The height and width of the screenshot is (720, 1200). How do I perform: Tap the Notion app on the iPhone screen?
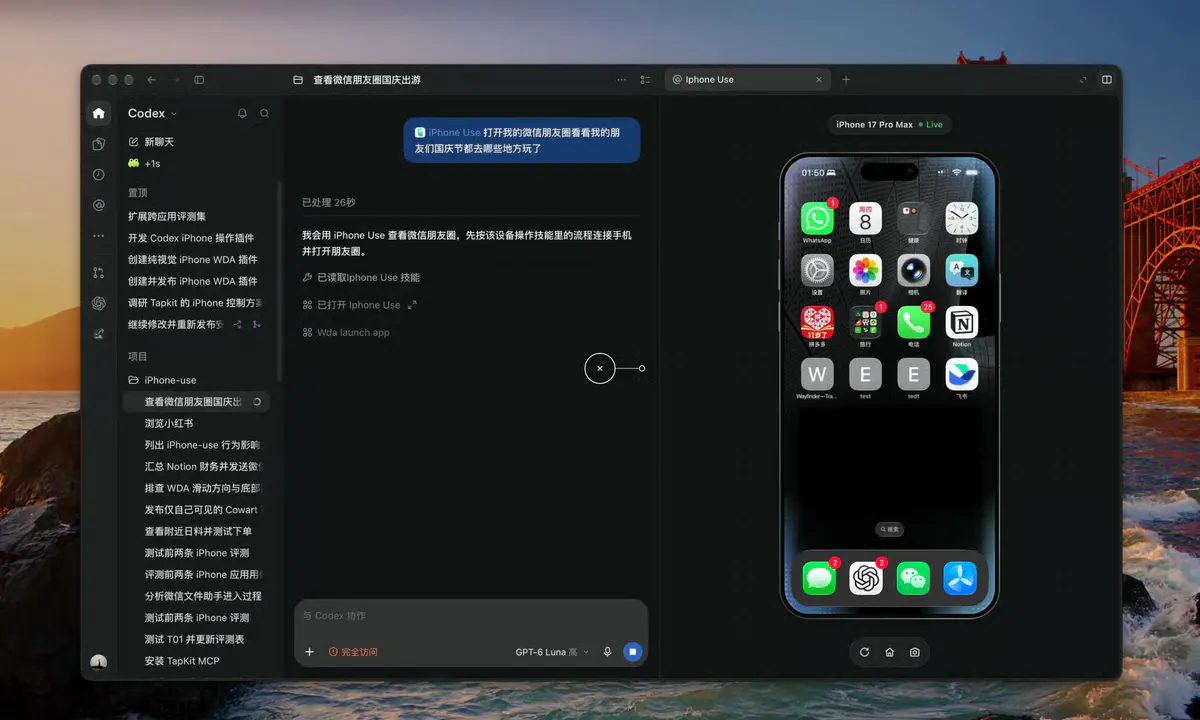tap(962, 322)
